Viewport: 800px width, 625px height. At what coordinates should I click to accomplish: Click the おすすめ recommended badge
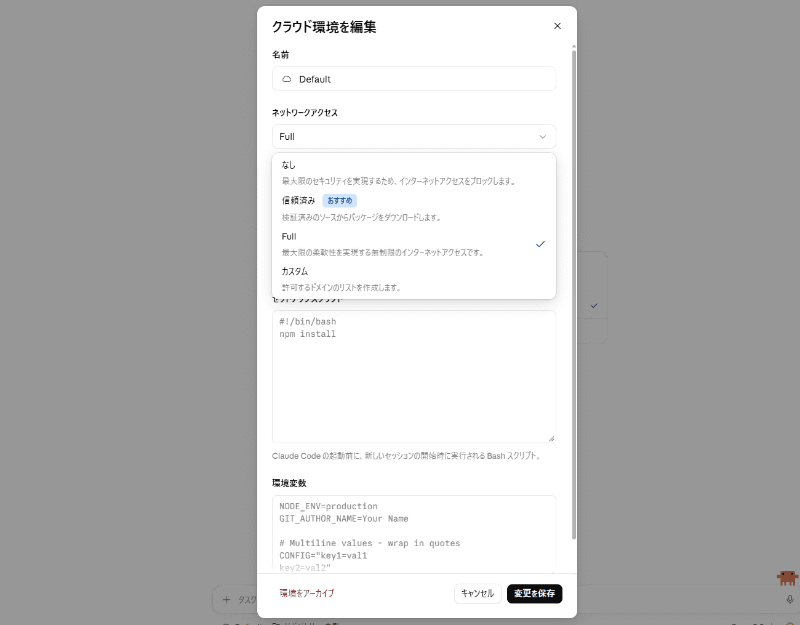(339, 201)
